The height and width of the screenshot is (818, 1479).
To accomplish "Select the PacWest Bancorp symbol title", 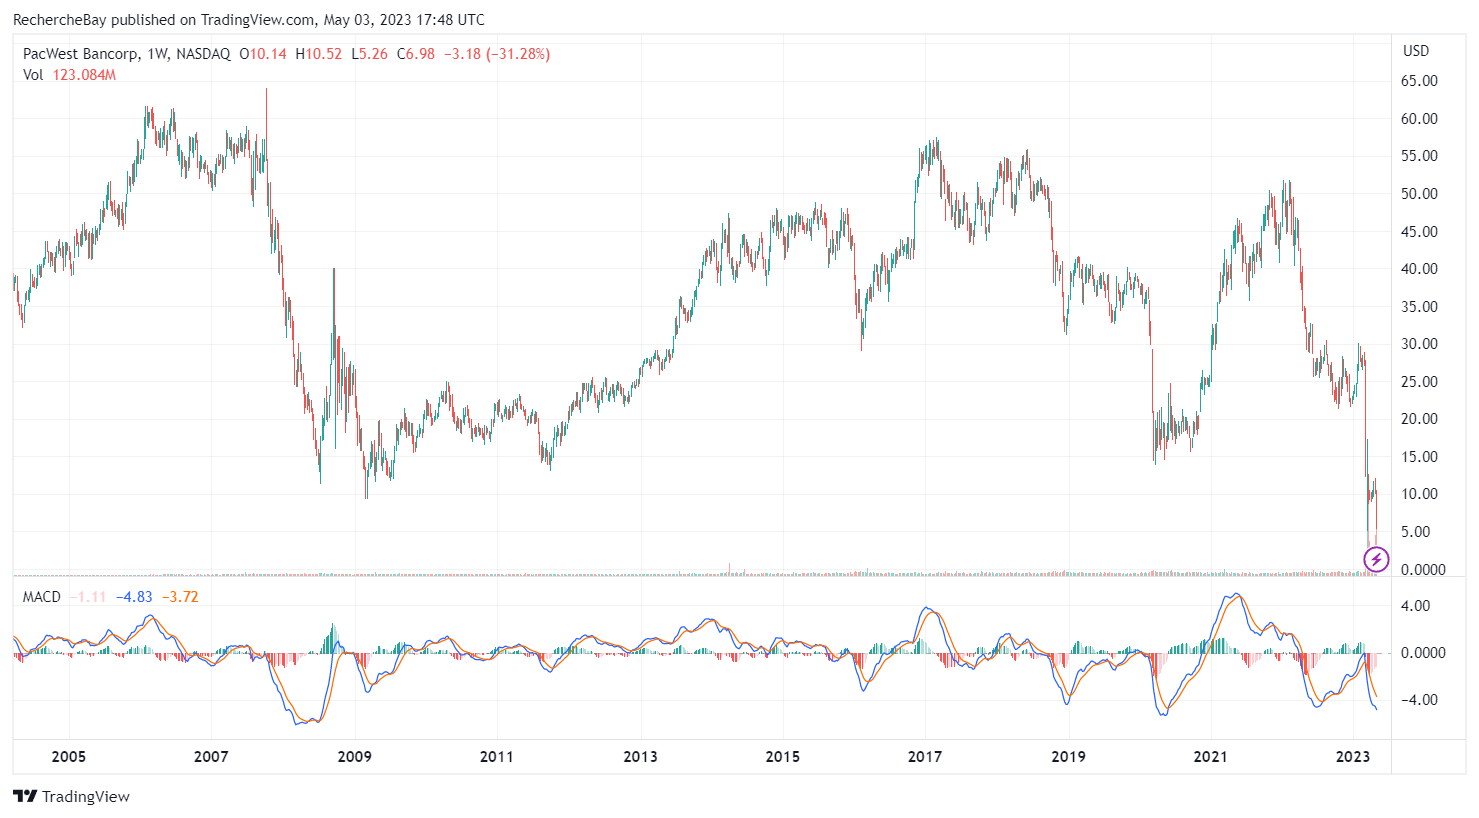I will point(82,54).
